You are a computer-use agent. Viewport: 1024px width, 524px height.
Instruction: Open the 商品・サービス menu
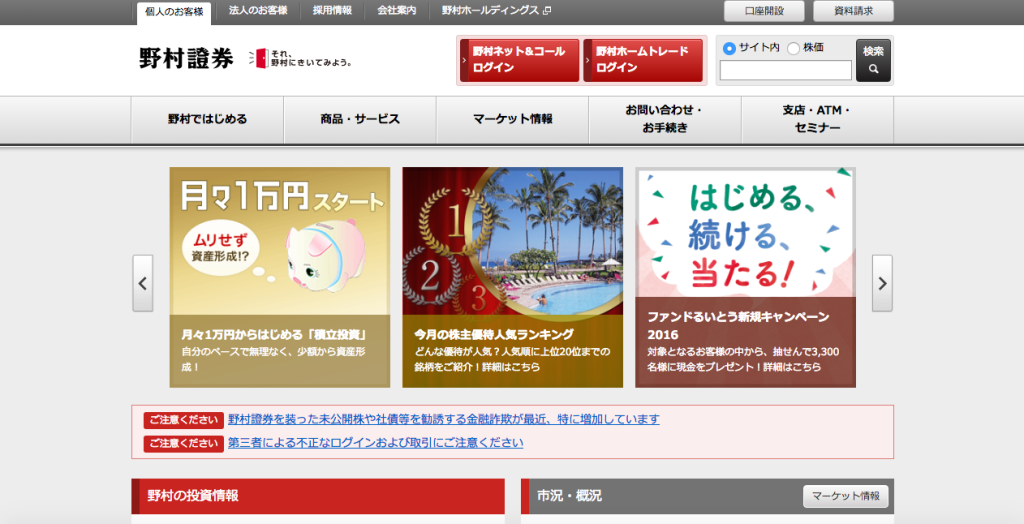(360, 119)
